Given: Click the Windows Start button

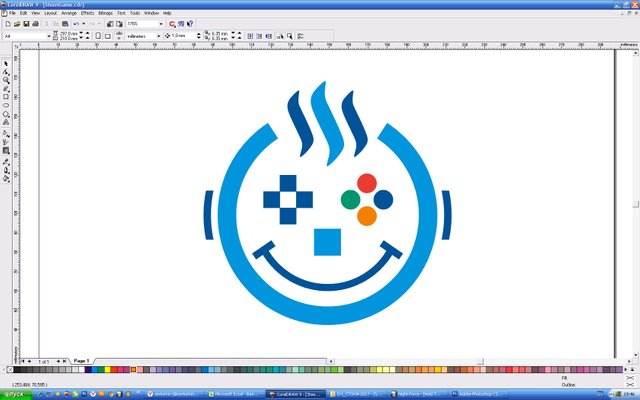Looking at the screenshot, I should pos(16,394).
